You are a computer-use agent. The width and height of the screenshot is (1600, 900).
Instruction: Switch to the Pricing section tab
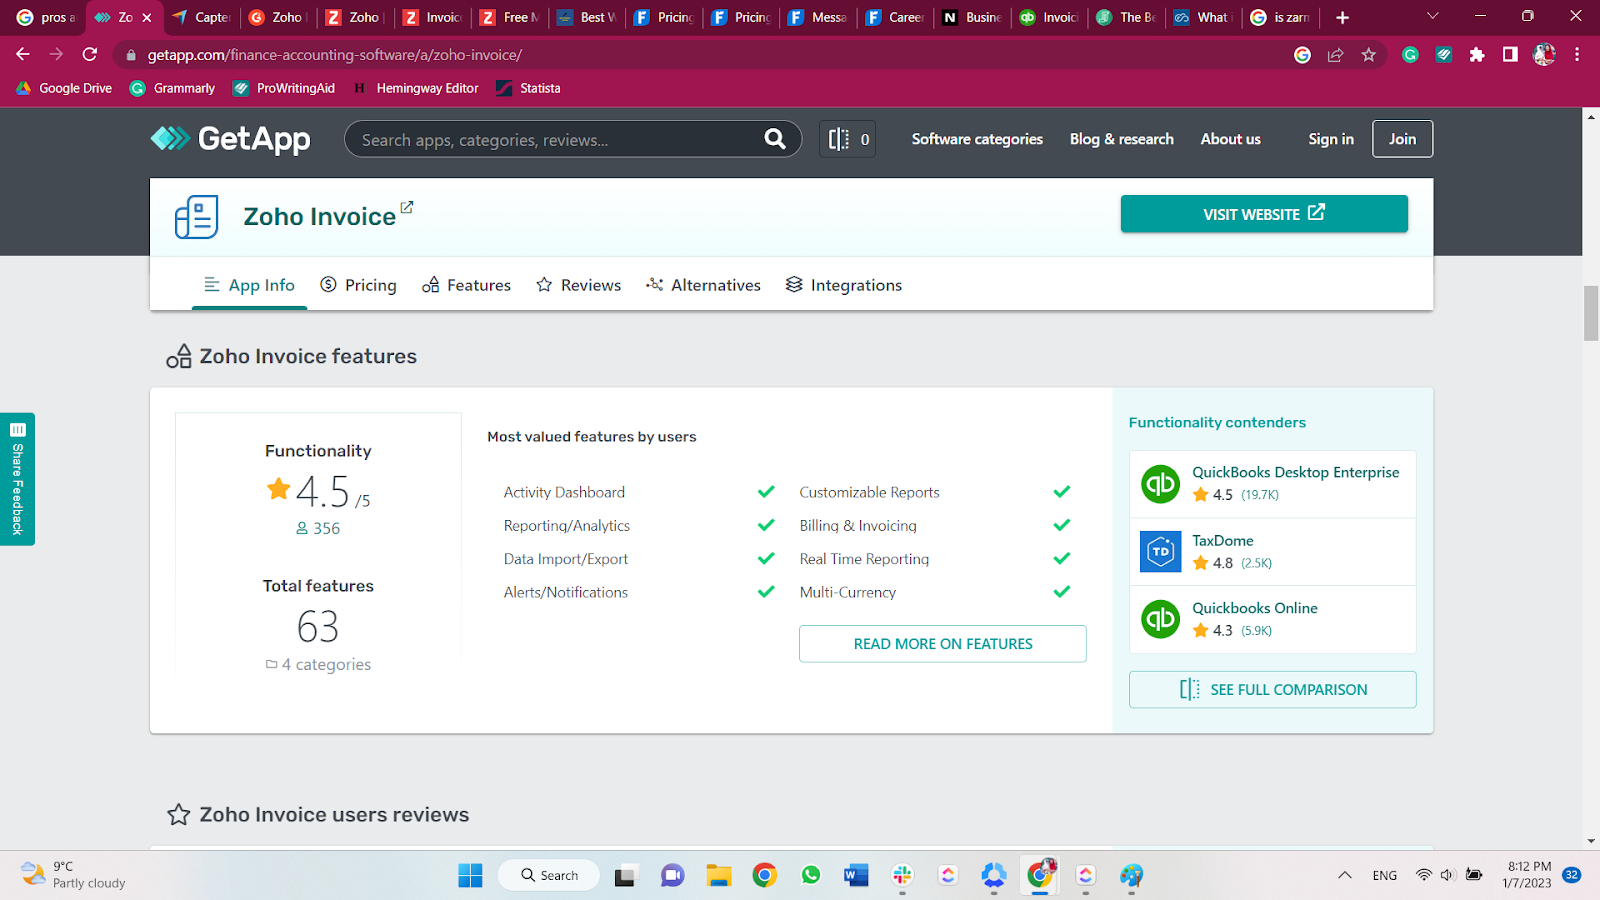[358, 285]
